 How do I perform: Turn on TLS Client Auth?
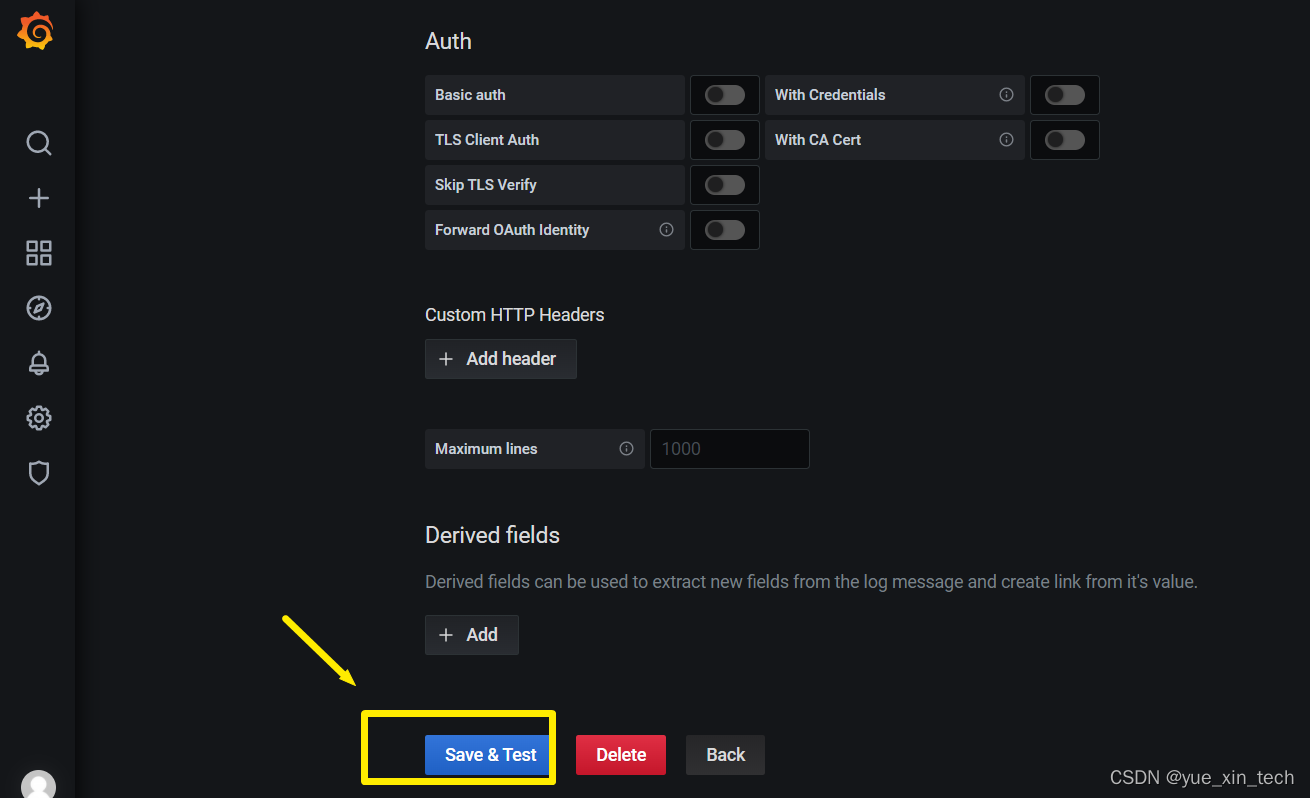coord(725,140)
